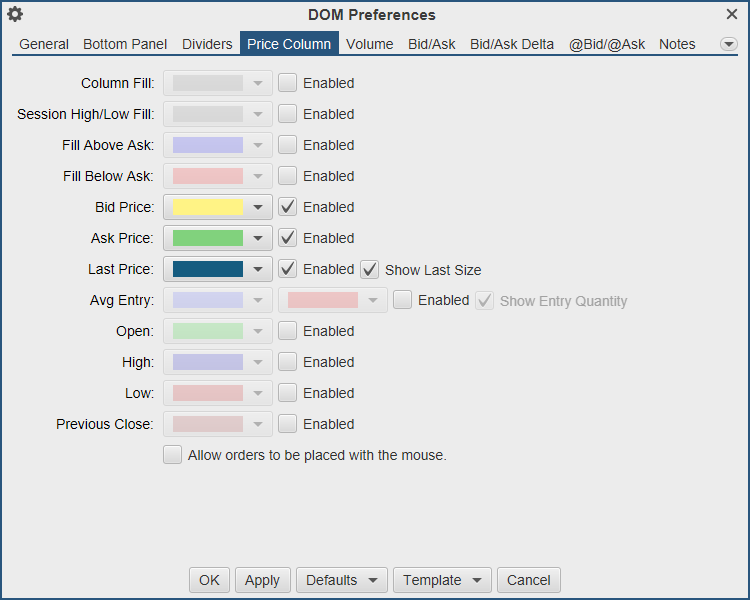Image resolution: width=750 pixels, height=600 pixels.
Task: Enable the Previous Close checkbox
Action: tap(288, 424)
